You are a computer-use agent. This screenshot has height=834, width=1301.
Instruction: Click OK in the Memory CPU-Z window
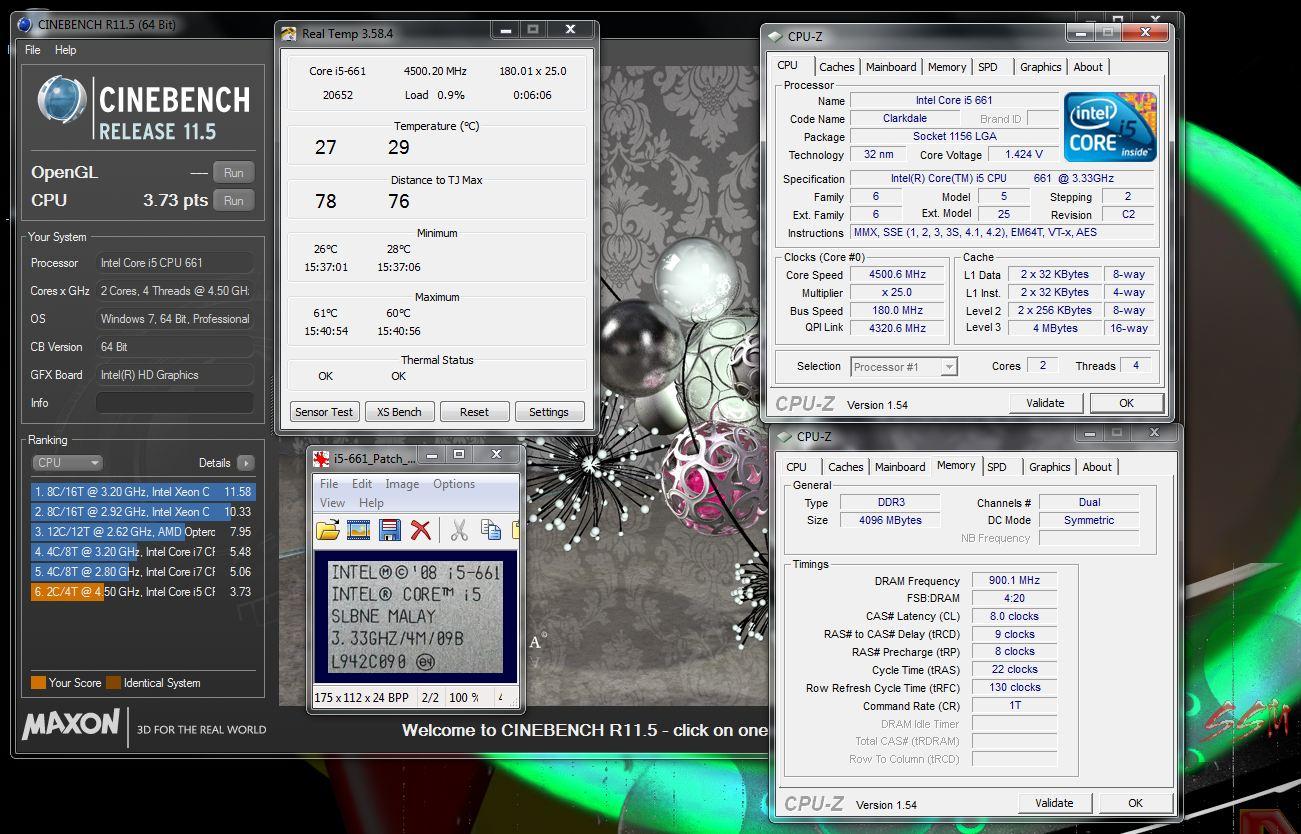tap(1135, 803)
